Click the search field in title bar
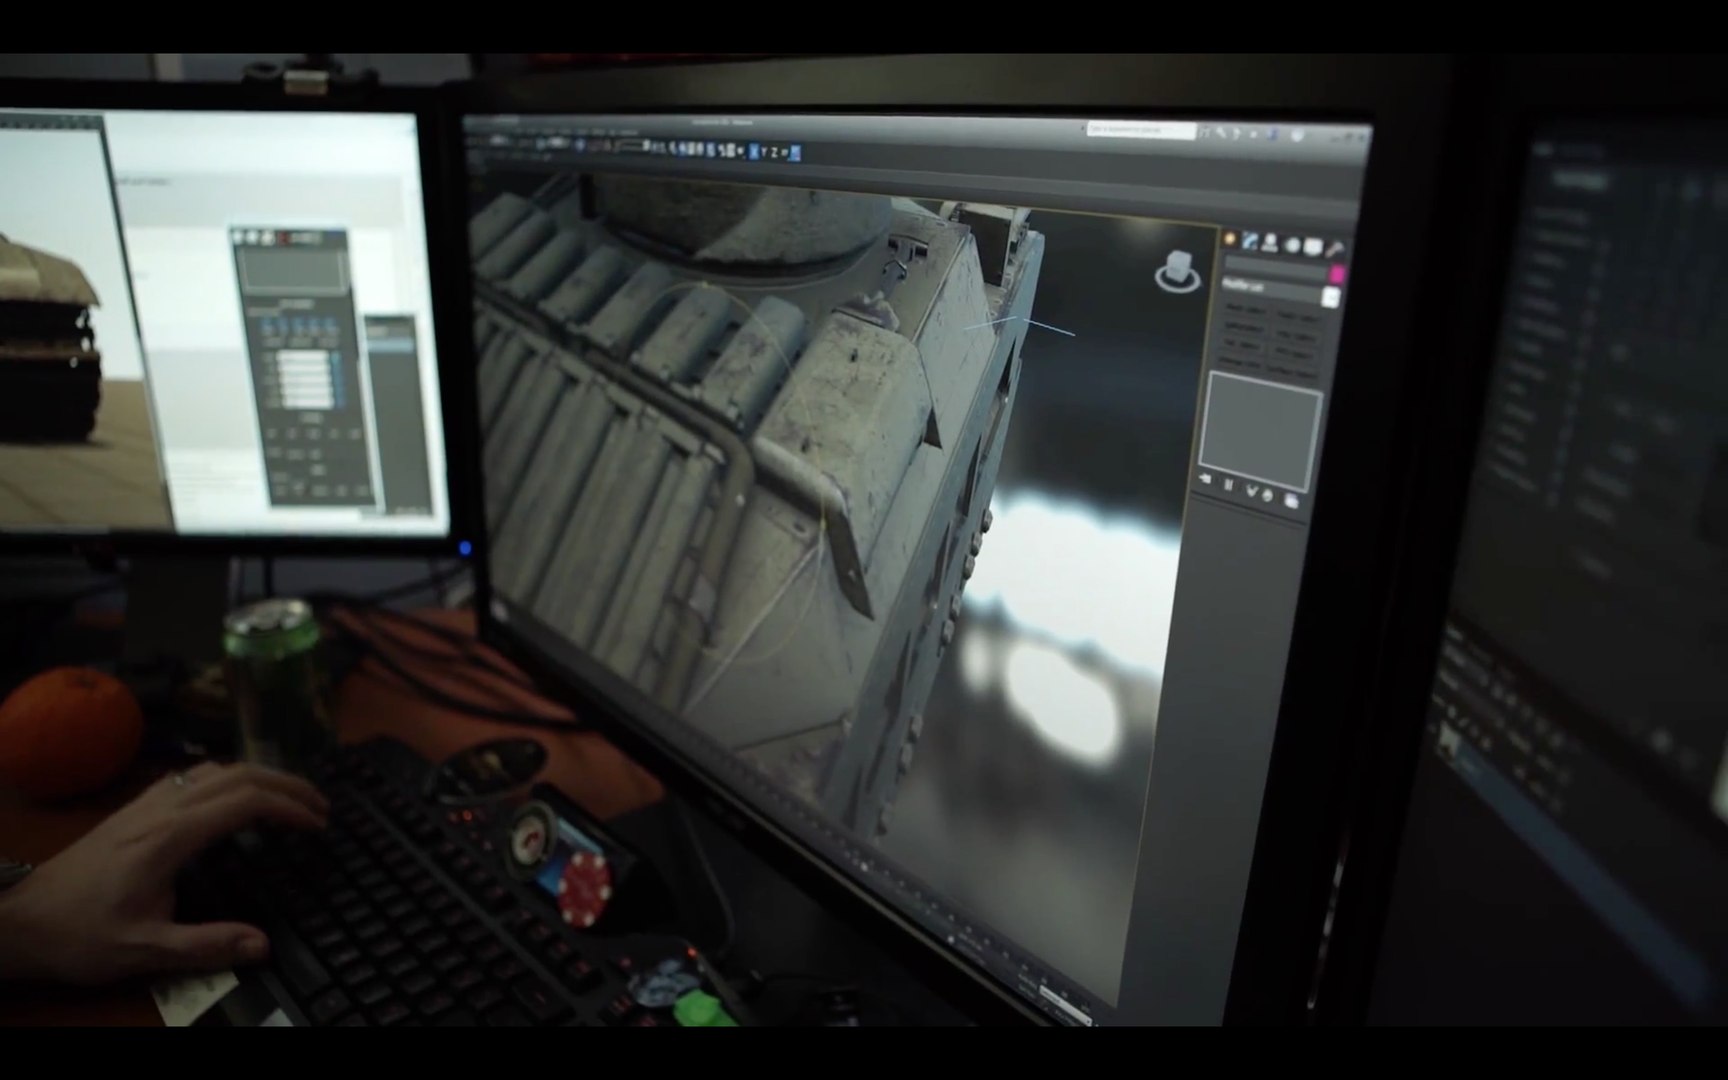 (x=1140, y=129)
